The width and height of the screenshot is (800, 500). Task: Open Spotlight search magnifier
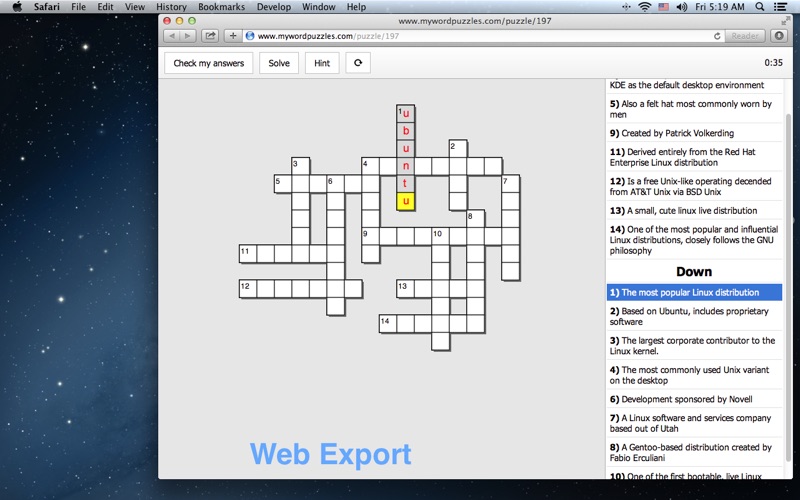tap(760, 7)
